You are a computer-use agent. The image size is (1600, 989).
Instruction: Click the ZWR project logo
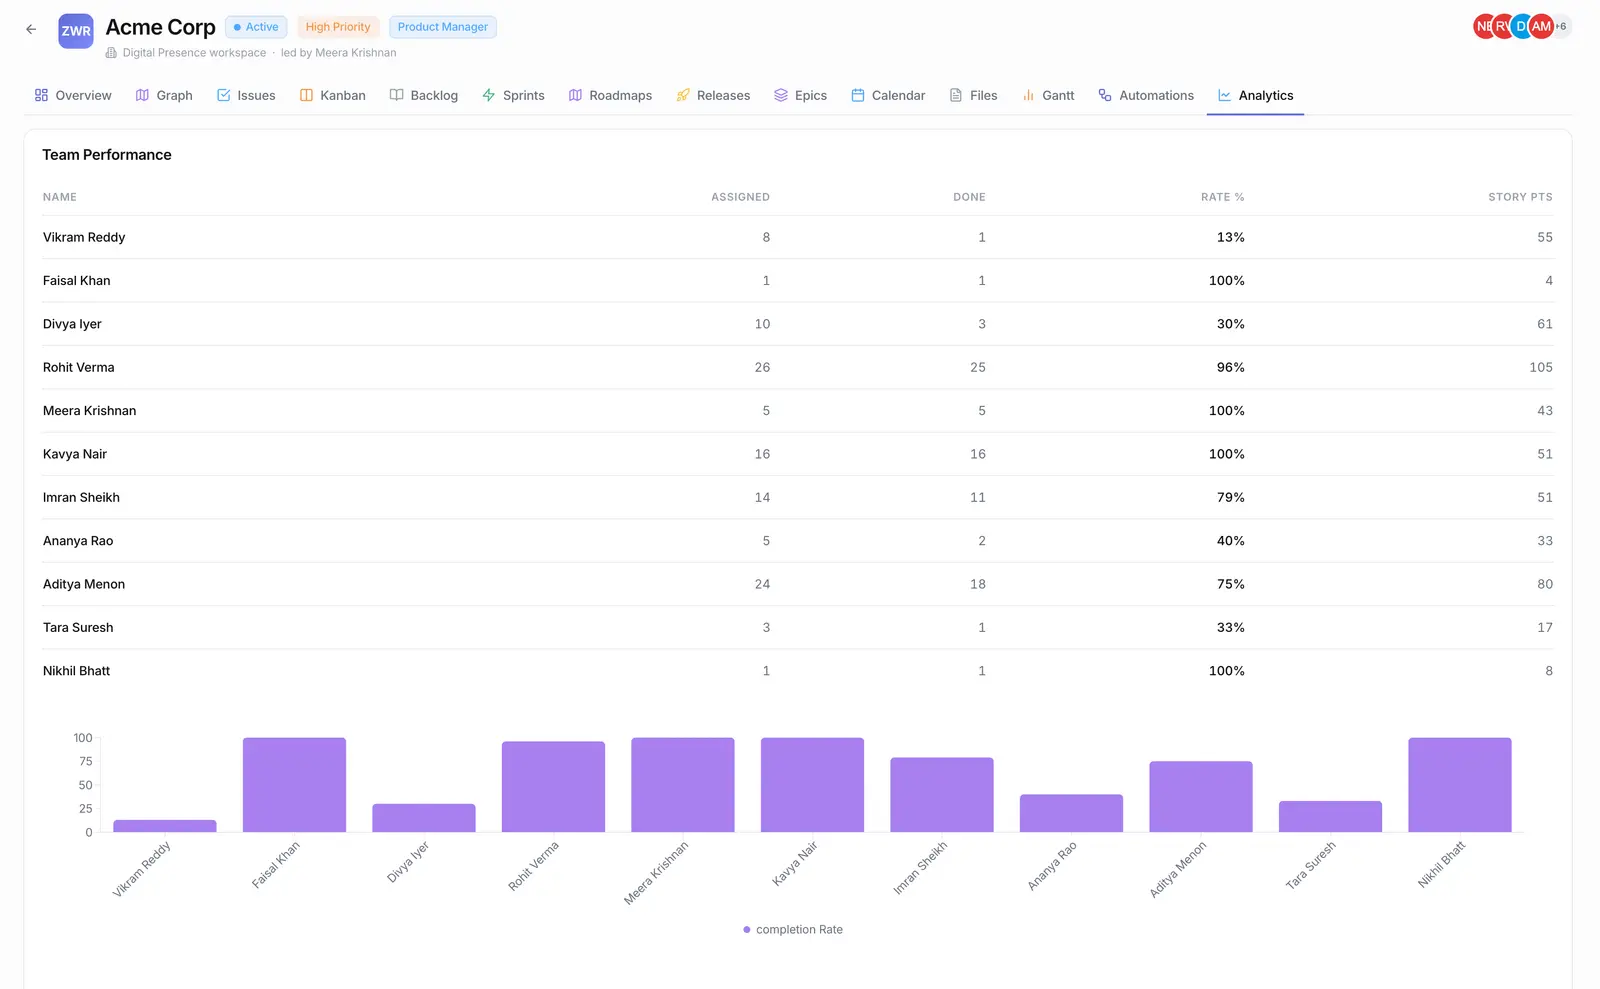(x=76, y=31)
